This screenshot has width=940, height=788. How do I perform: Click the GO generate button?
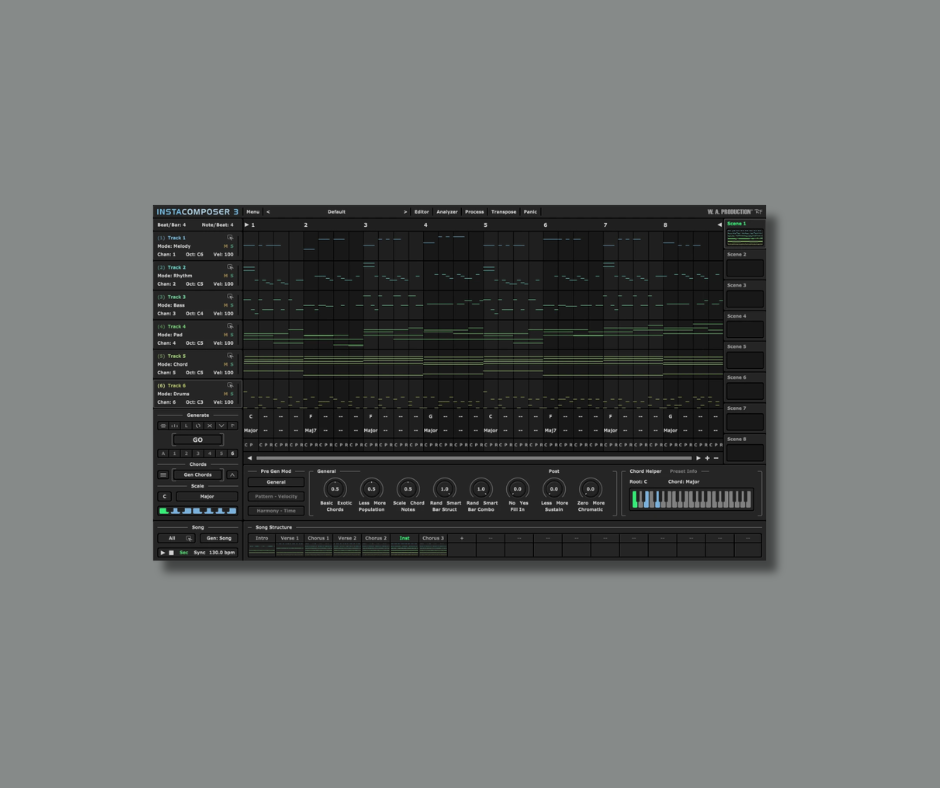(198, 440)
